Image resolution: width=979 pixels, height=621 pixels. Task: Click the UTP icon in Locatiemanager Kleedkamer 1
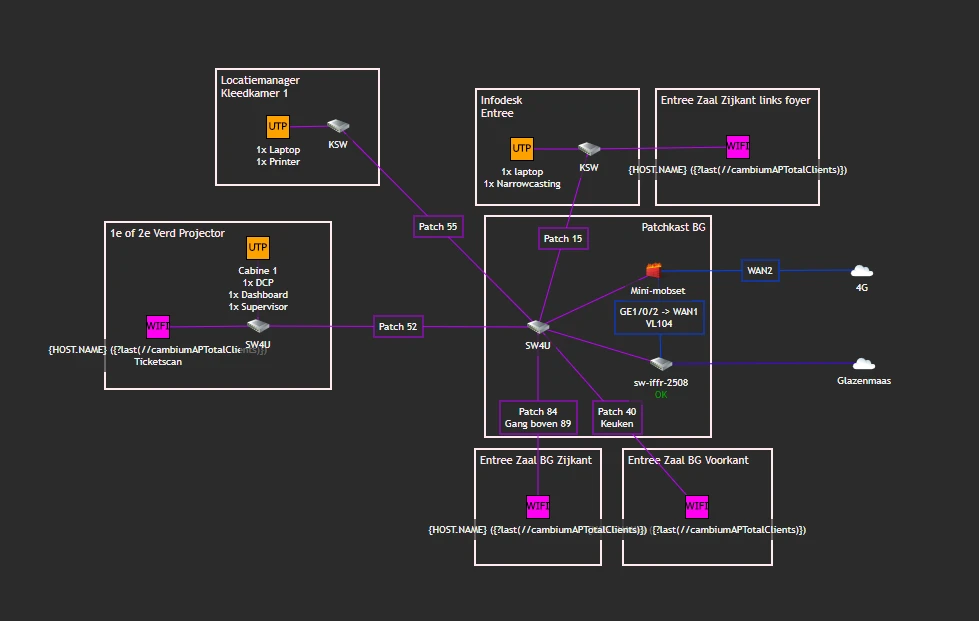[278, 127]
